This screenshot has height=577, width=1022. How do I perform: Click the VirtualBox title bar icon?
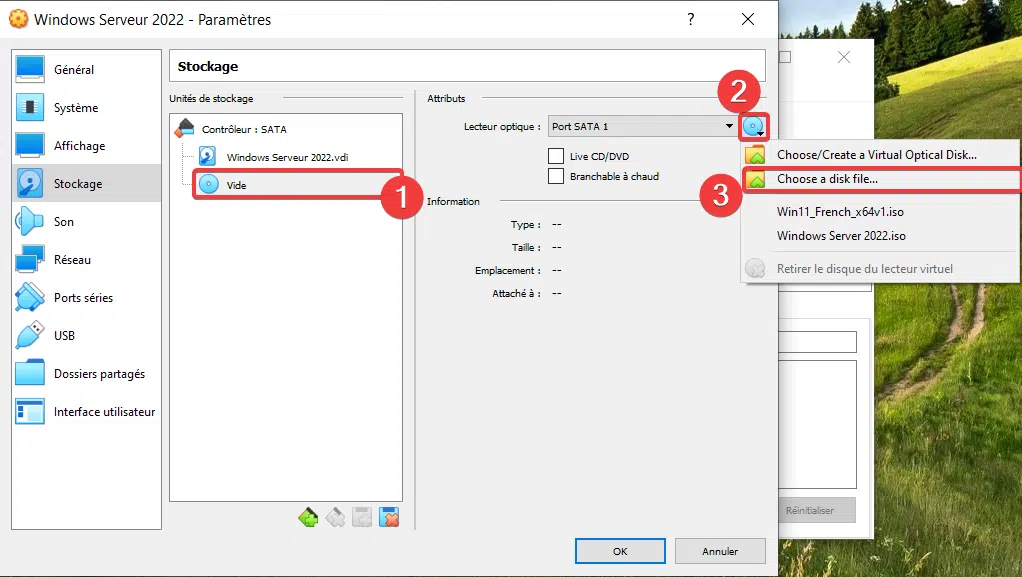tap(18, 20)
